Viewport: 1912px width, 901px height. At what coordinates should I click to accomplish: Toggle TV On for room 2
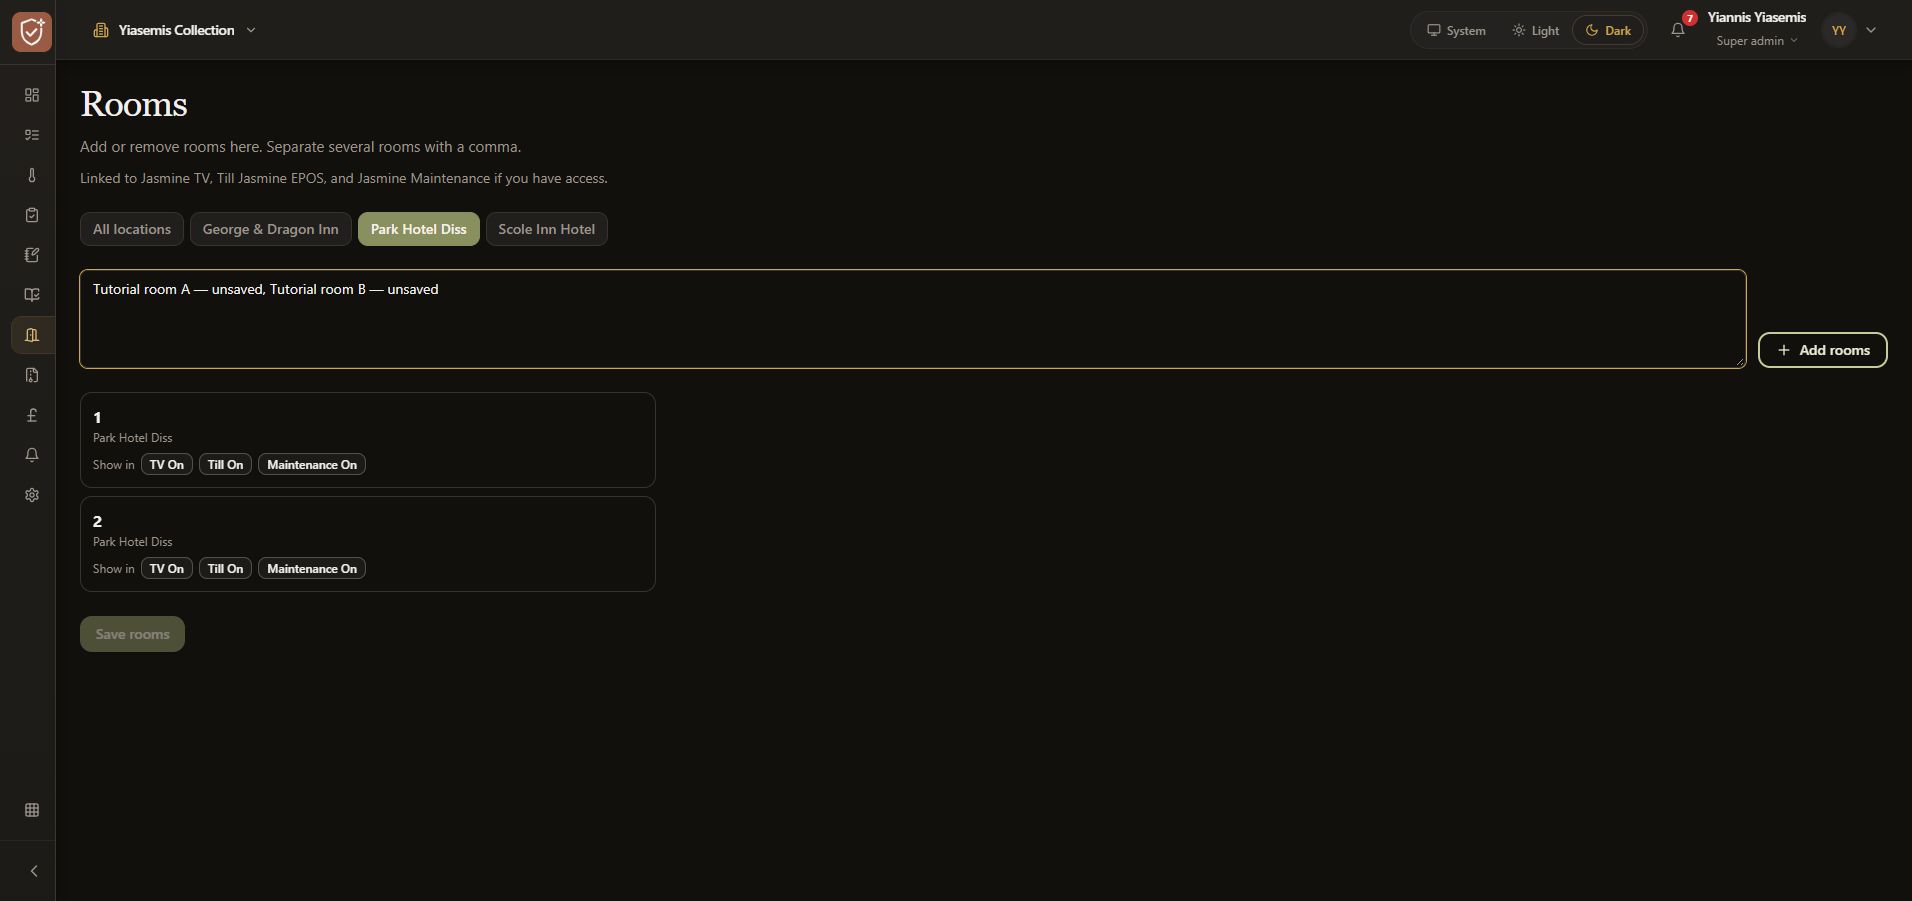pyautogui.click(x=167, y=569)
